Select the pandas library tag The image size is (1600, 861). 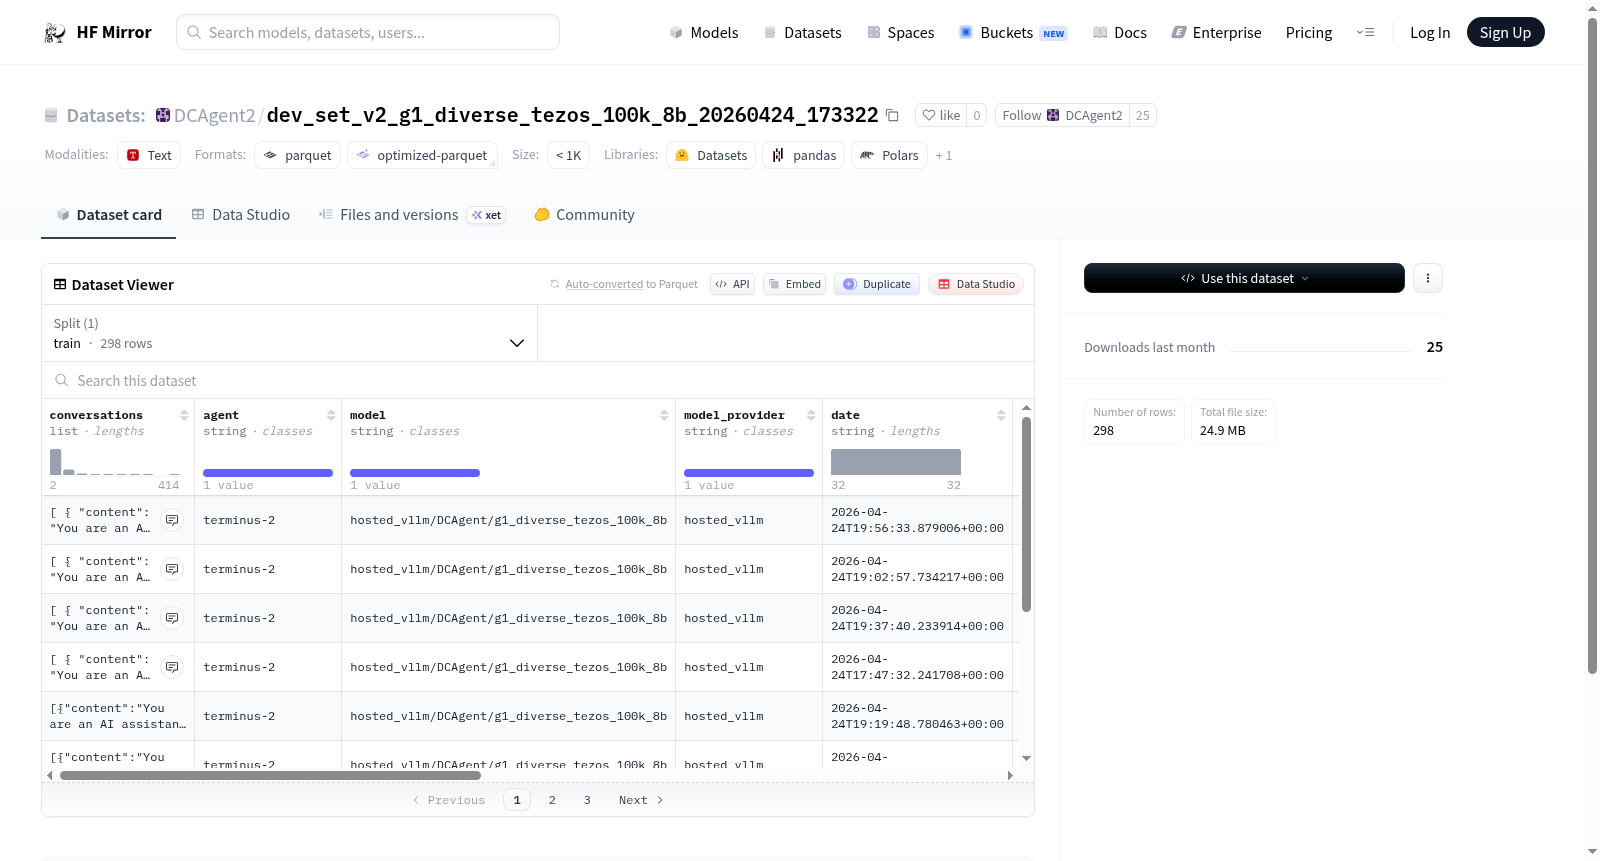point(804,155)
